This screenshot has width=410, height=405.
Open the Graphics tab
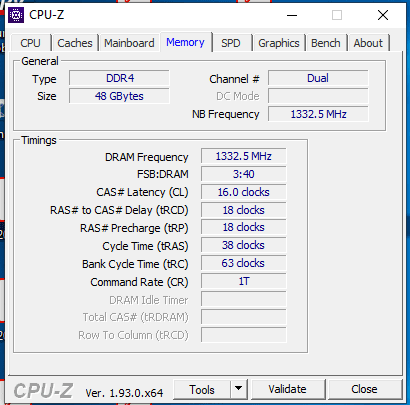point(279,43)
